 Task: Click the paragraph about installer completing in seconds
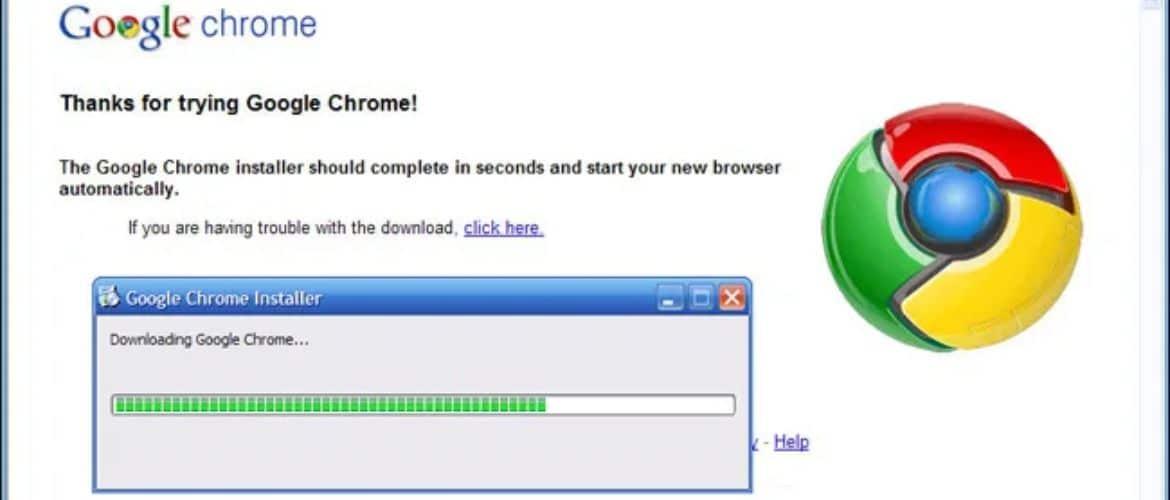pyautogui.click(x=419, y=178)
